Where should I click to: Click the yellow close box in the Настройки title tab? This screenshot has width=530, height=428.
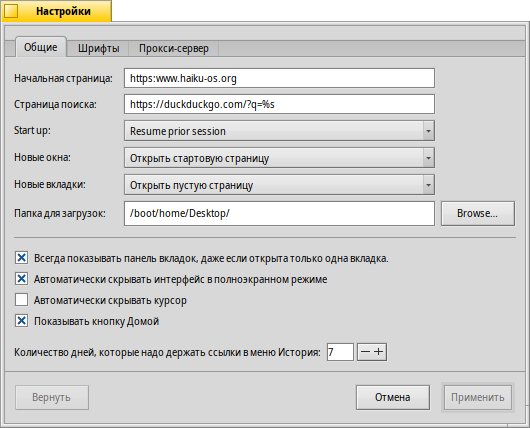point(11,11)
